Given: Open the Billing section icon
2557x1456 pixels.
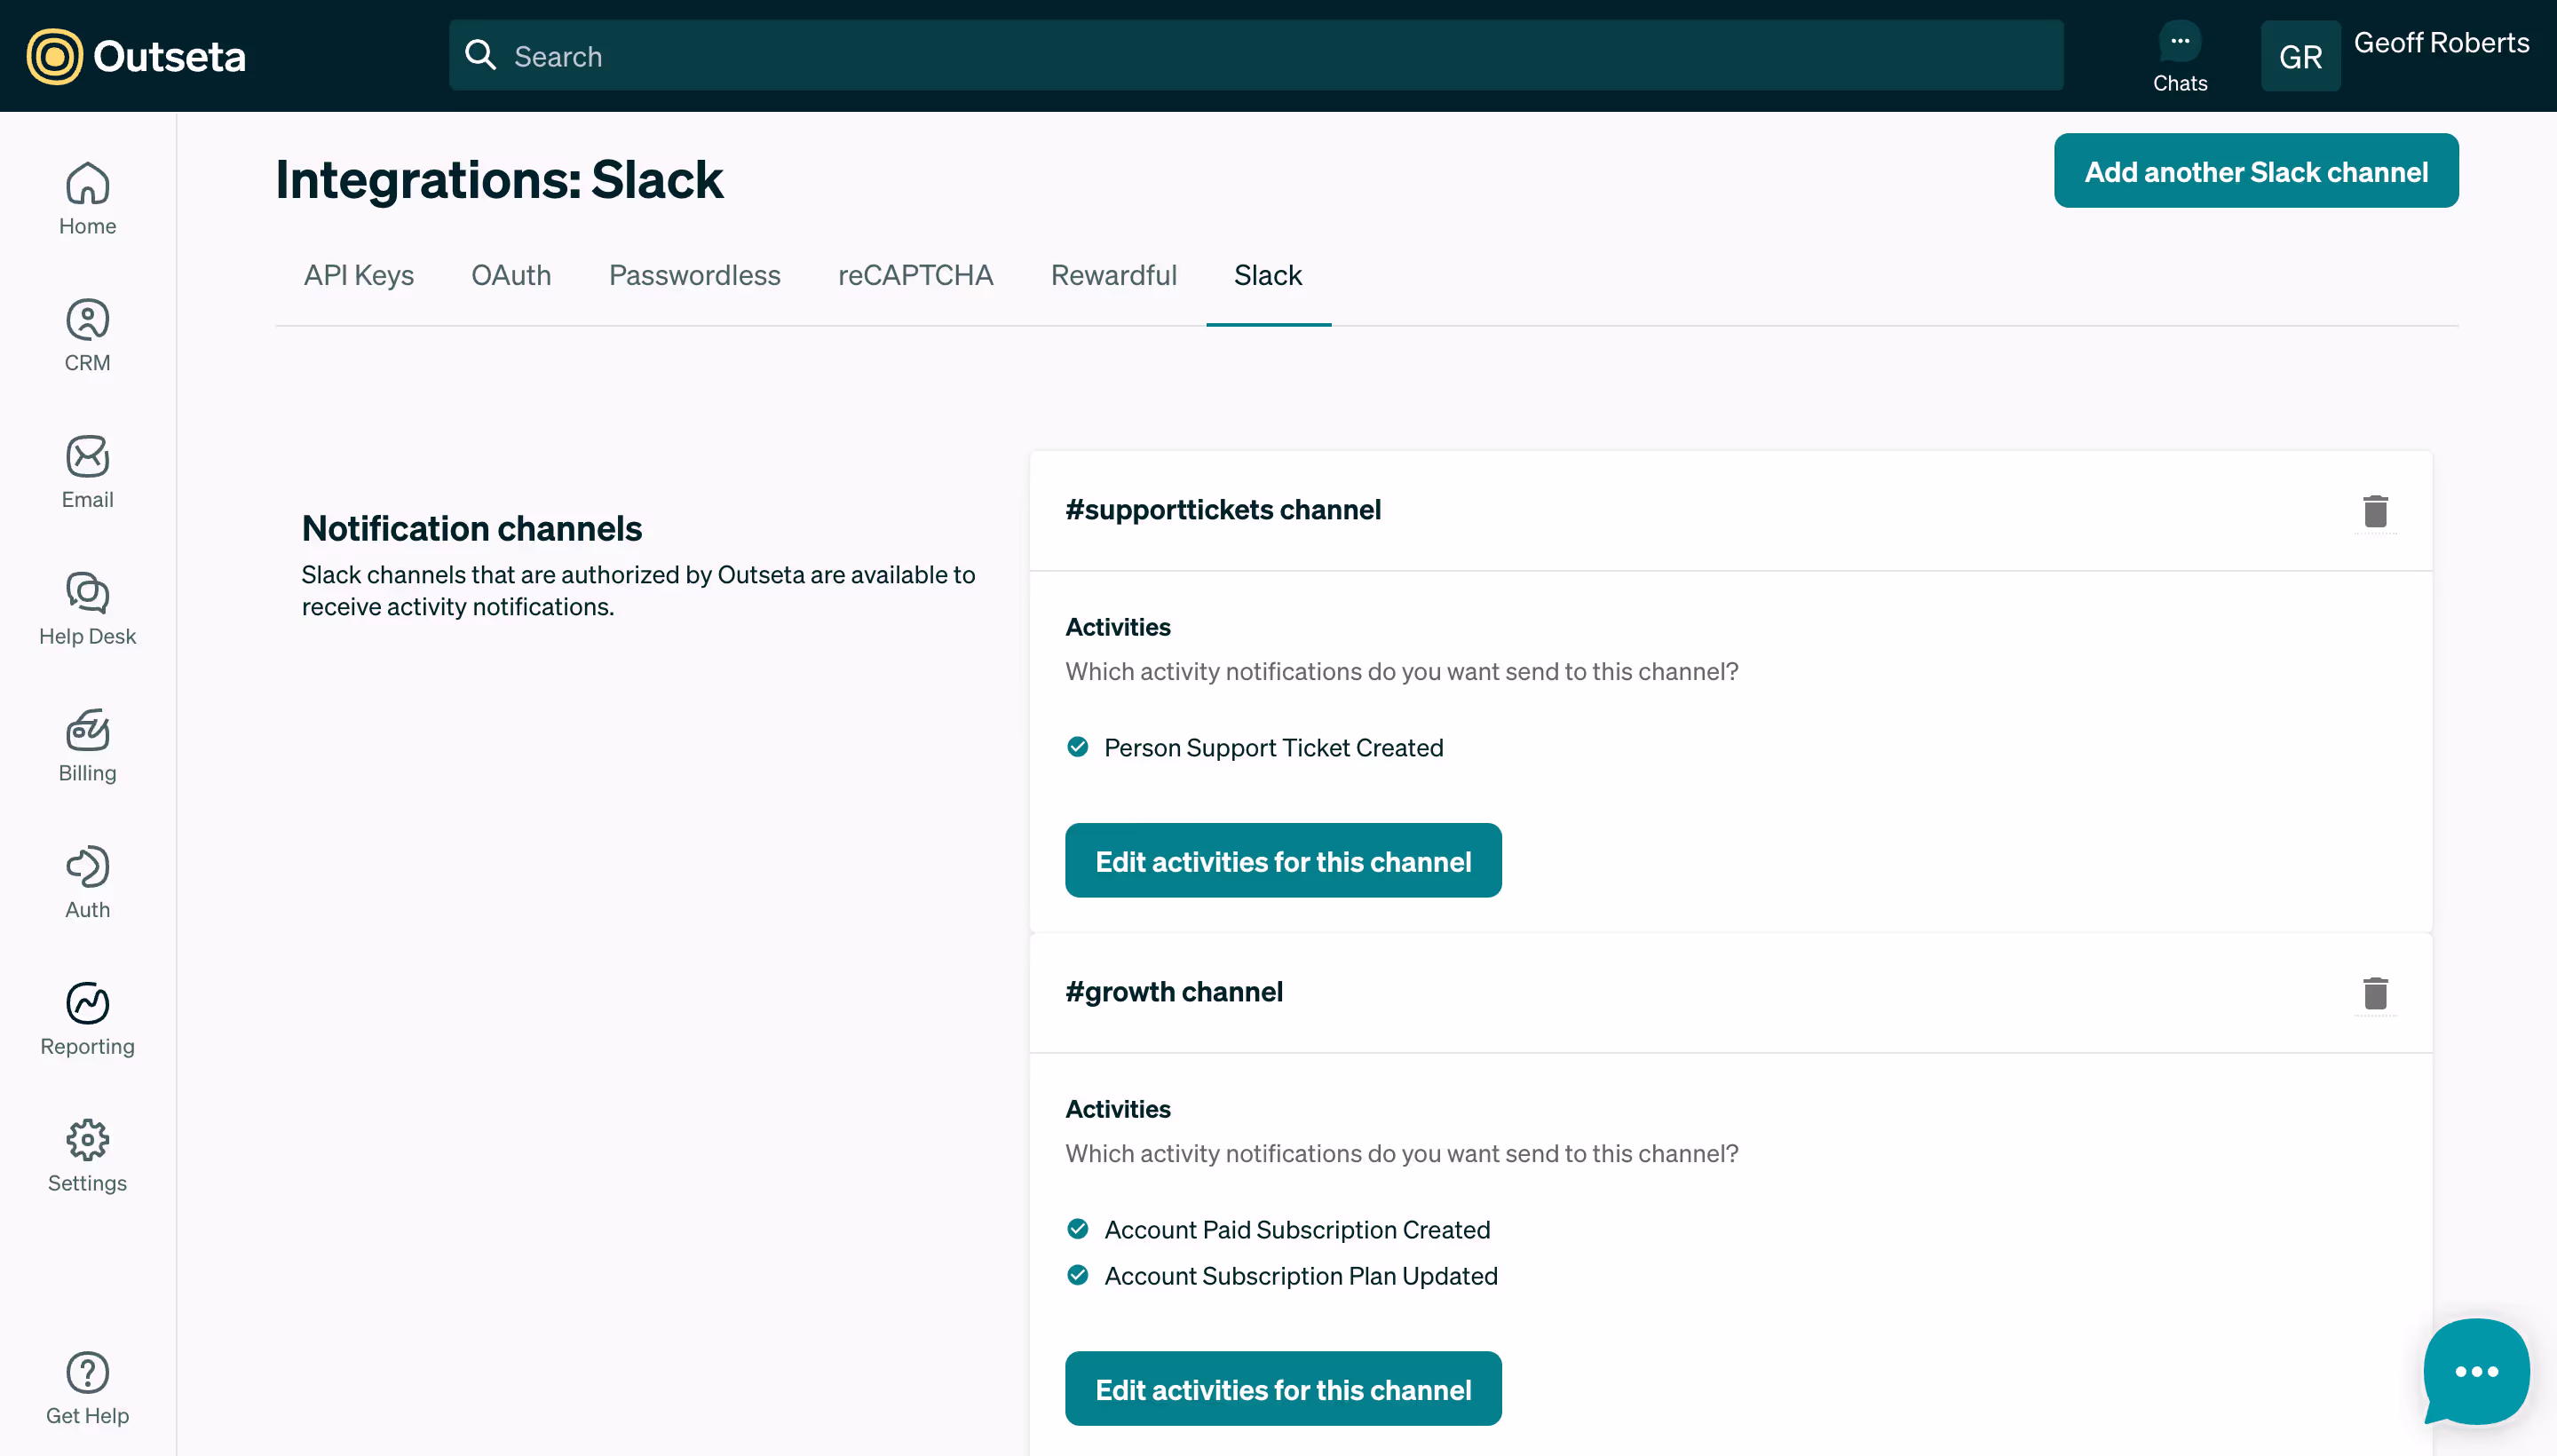Looking at the screenshot, I should tap(87, 745).
